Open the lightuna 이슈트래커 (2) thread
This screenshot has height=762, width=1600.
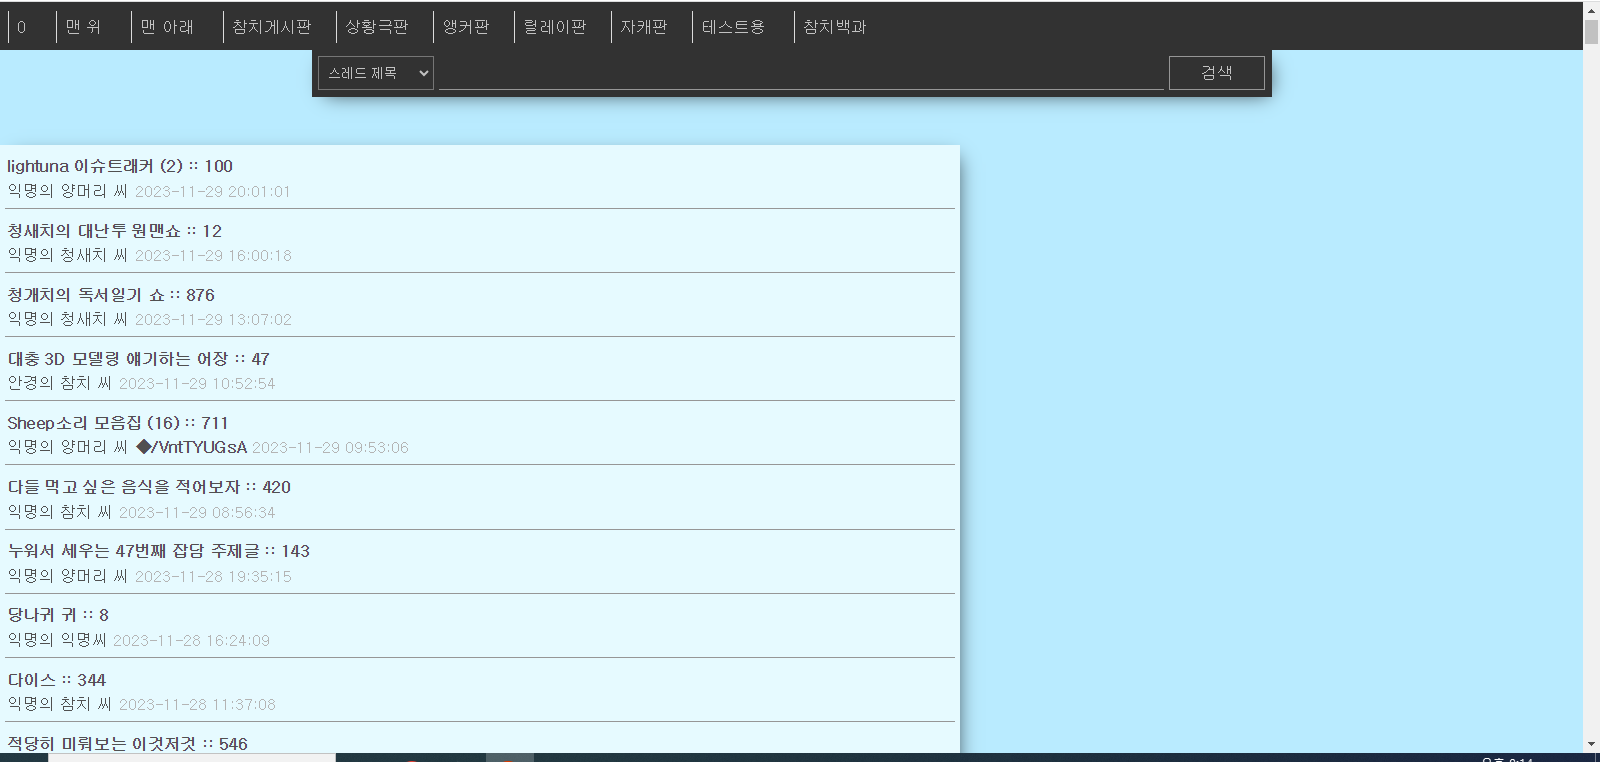coord(120,166)
